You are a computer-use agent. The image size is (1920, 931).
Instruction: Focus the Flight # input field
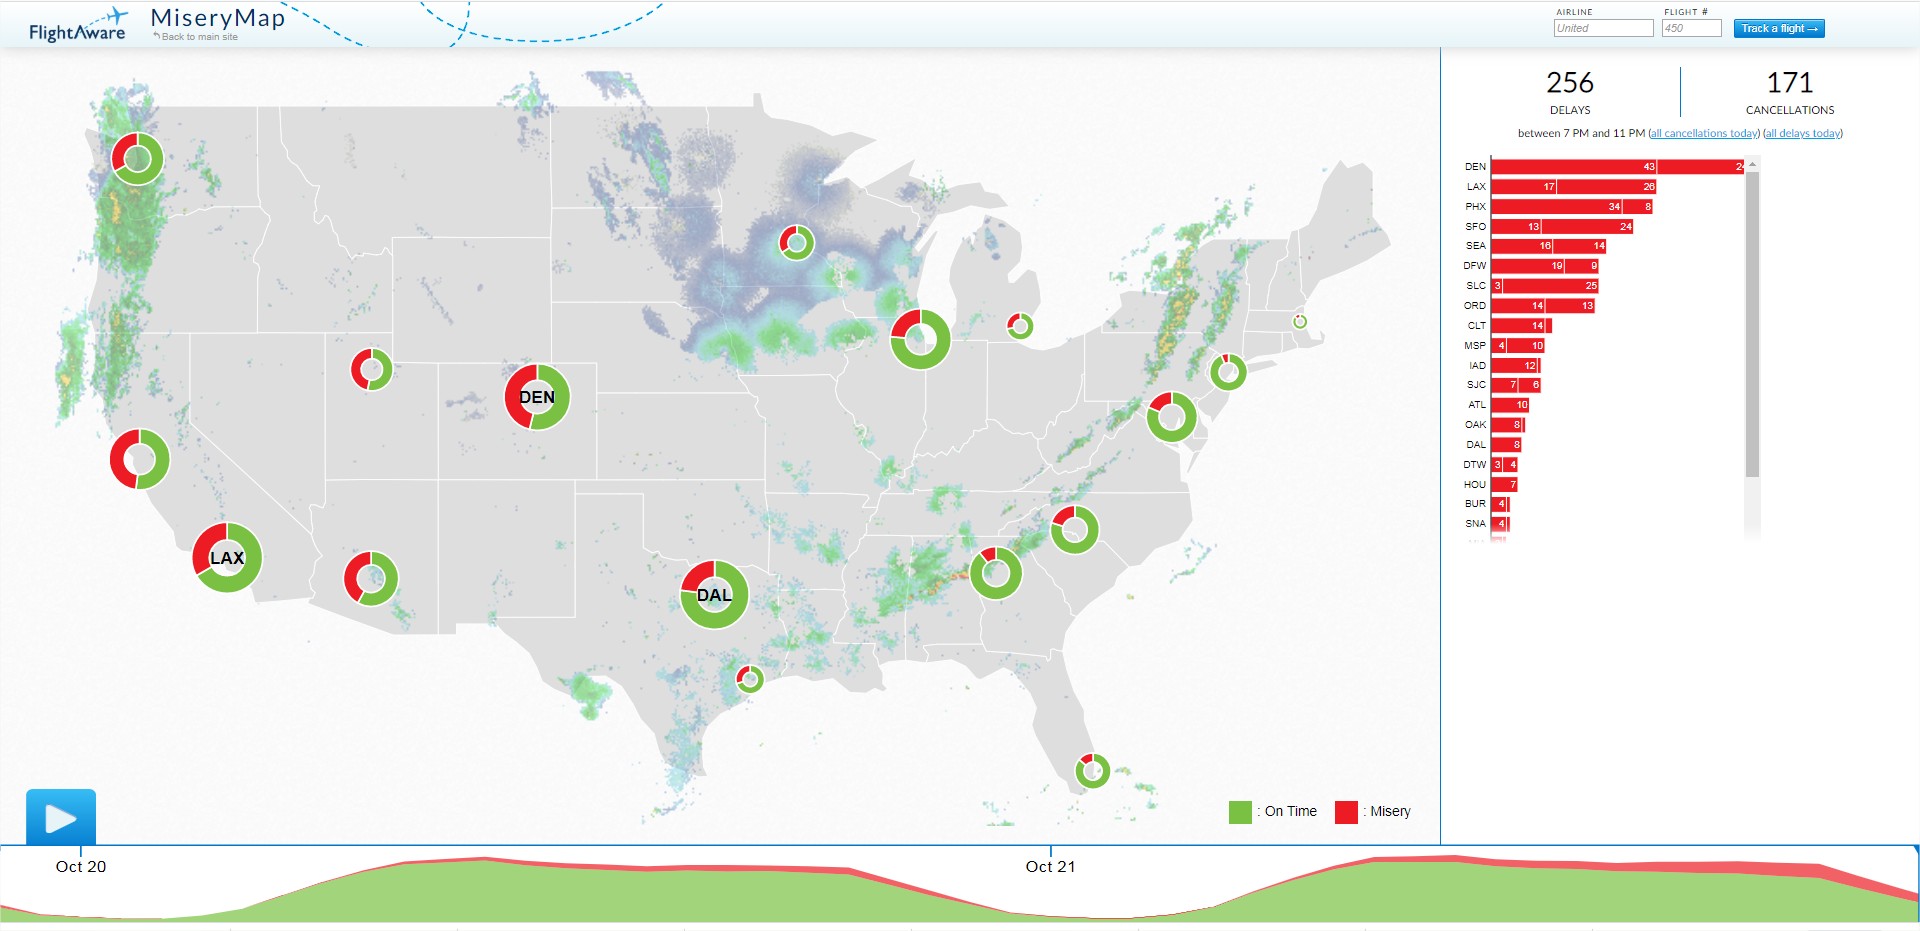click(1691, 28)
